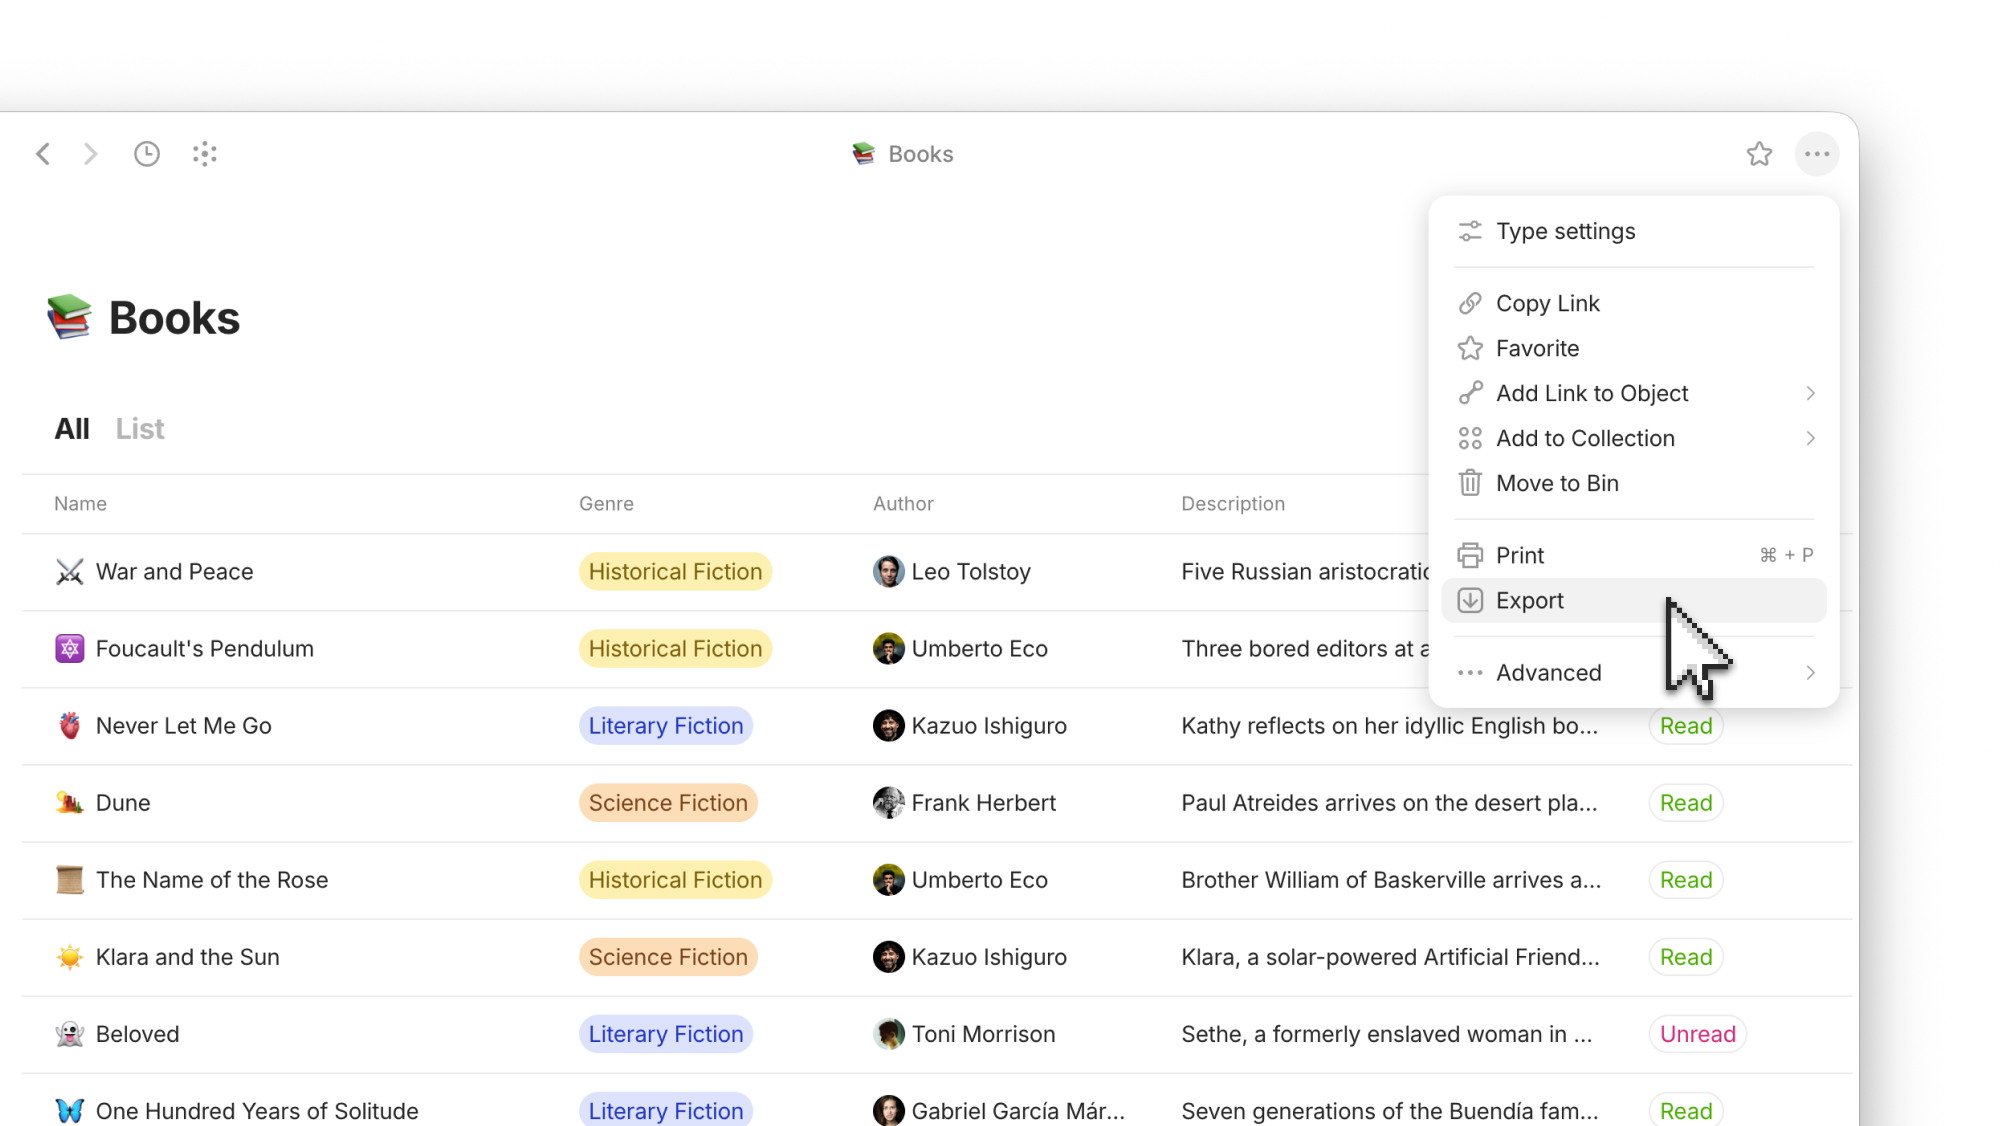
Task: Click the star icon in top bar
Action: (x=1759, y=154)
